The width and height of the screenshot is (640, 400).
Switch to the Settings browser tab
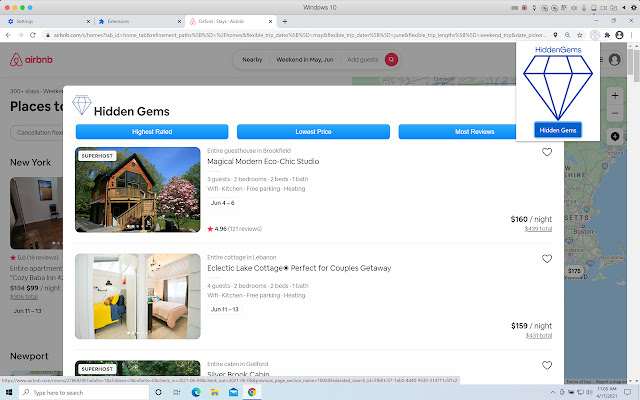tap(47, 21)
